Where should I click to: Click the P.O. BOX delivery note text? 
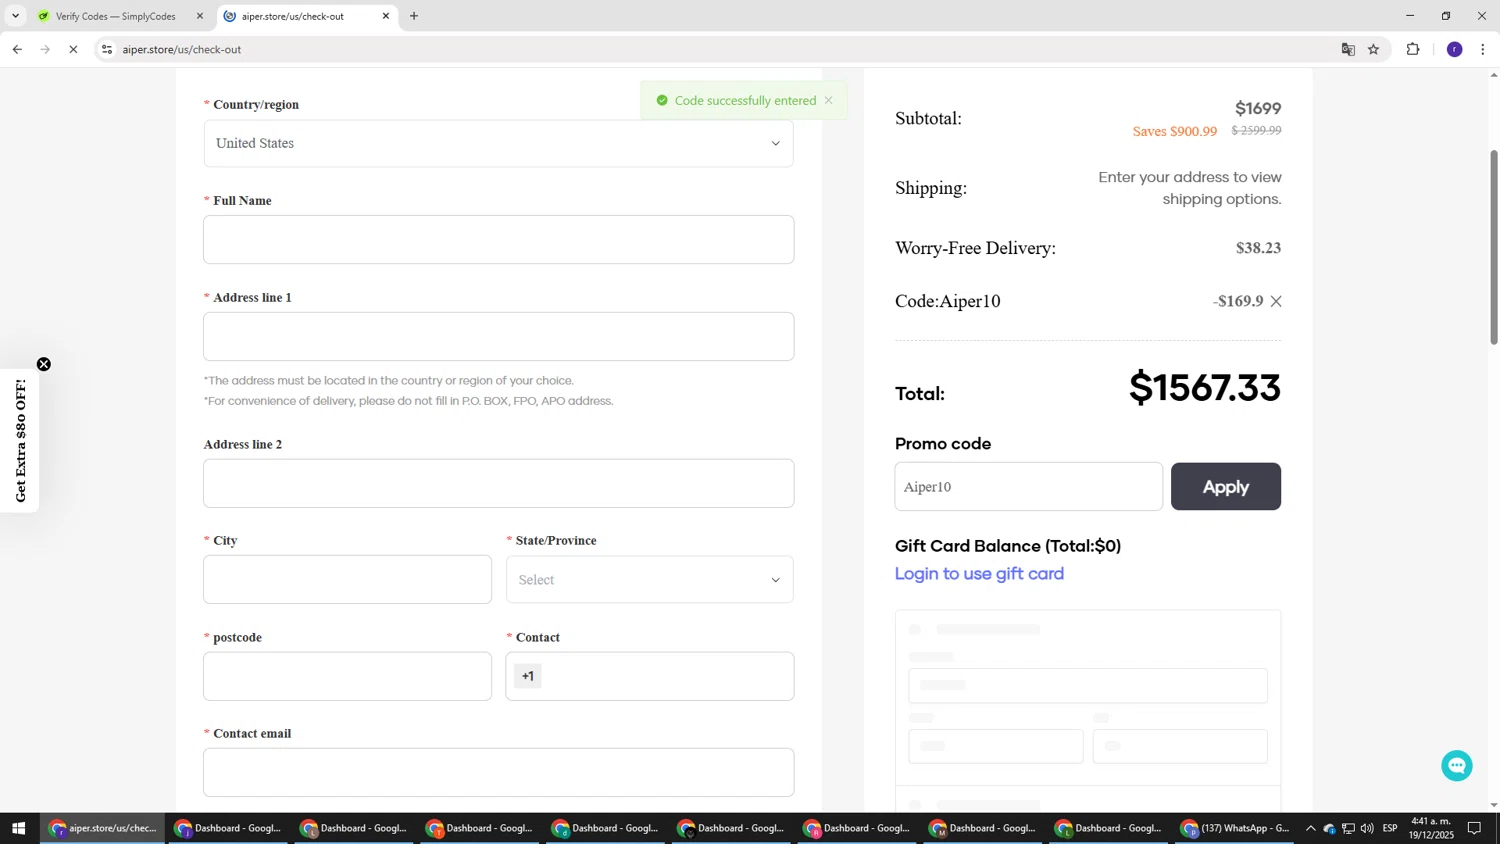[408, 401]
